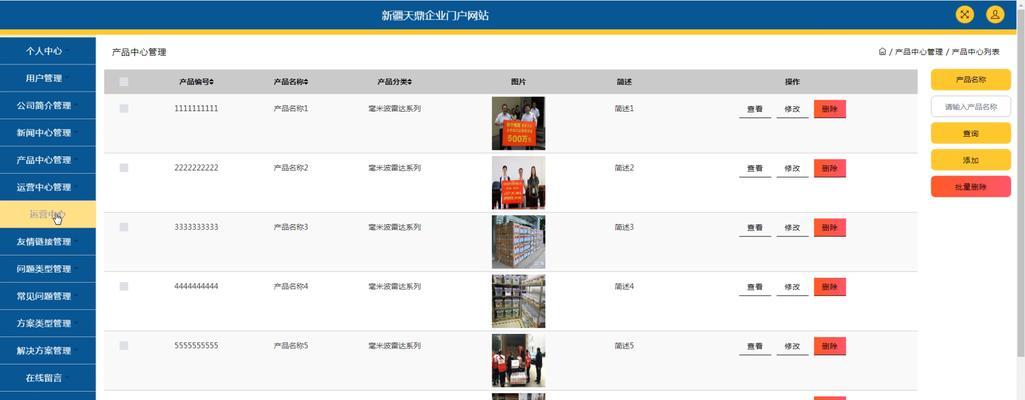Click 产品中心管理 breadcrumb link

(x=918, y=52)
